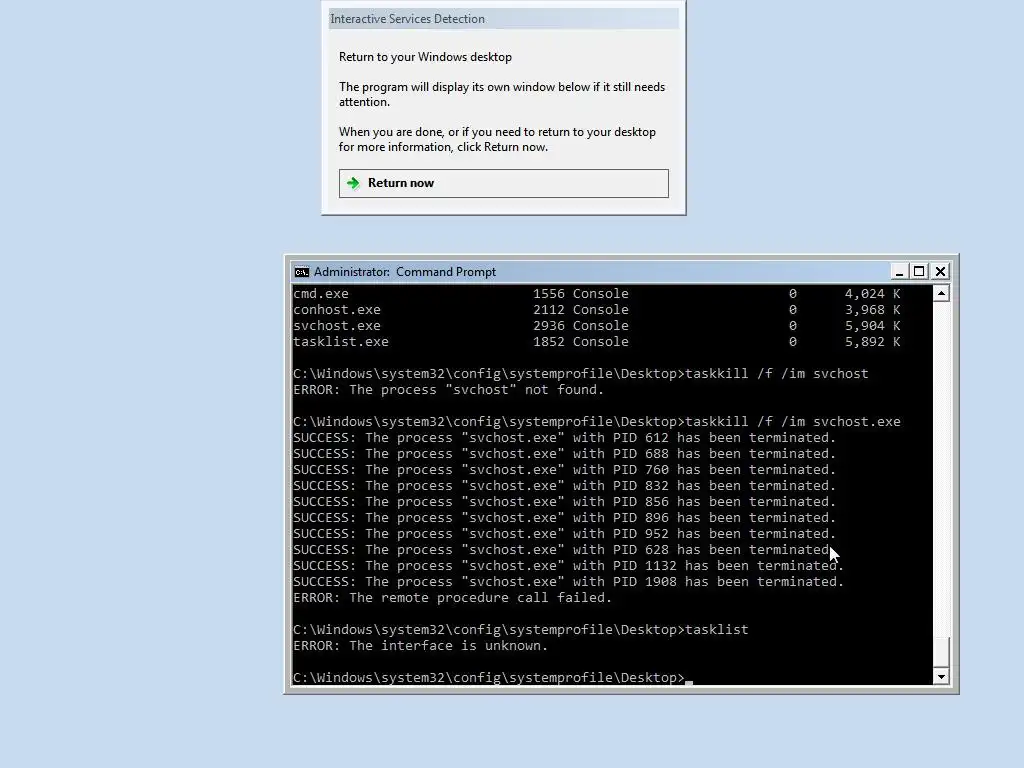
Task: Click the tasklist.exe process row
Action: coord(597,342)
